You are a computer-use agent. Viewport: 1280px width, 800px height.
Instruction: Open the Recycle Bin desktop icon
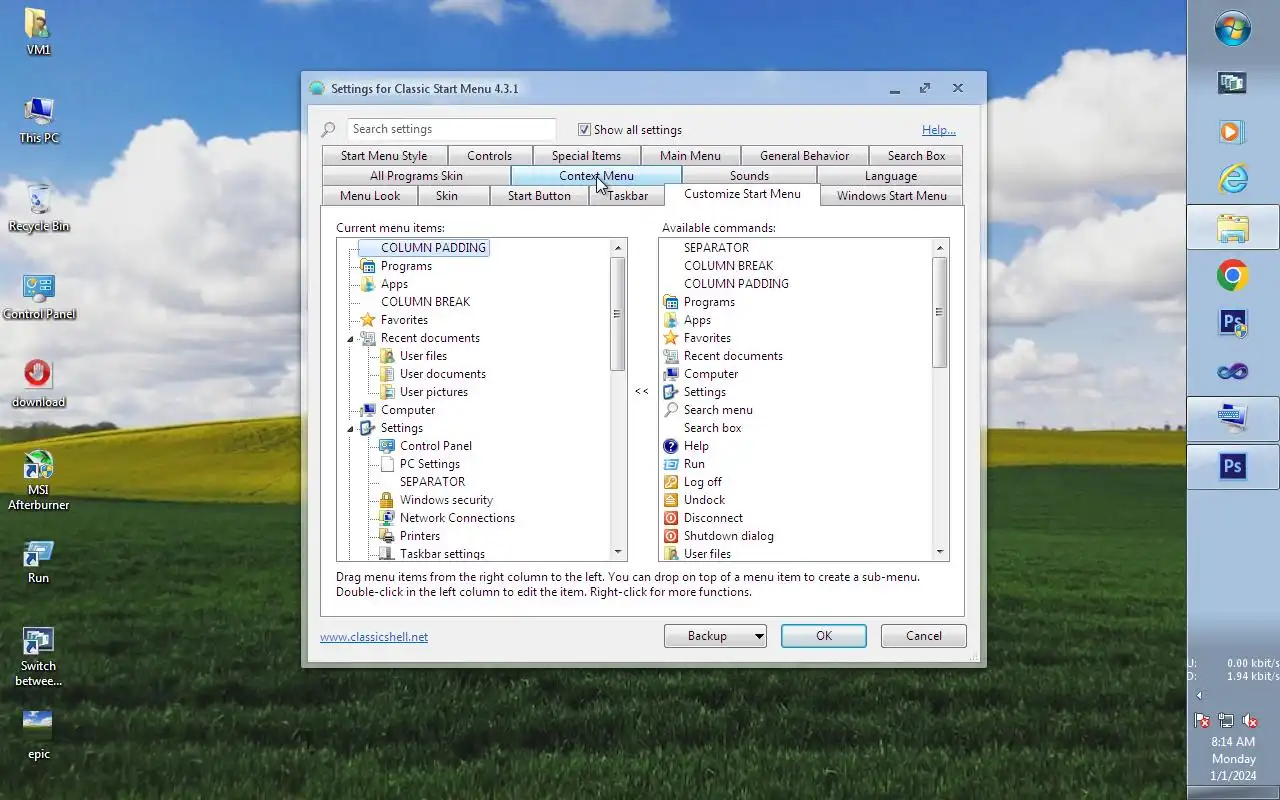(38, 209)
